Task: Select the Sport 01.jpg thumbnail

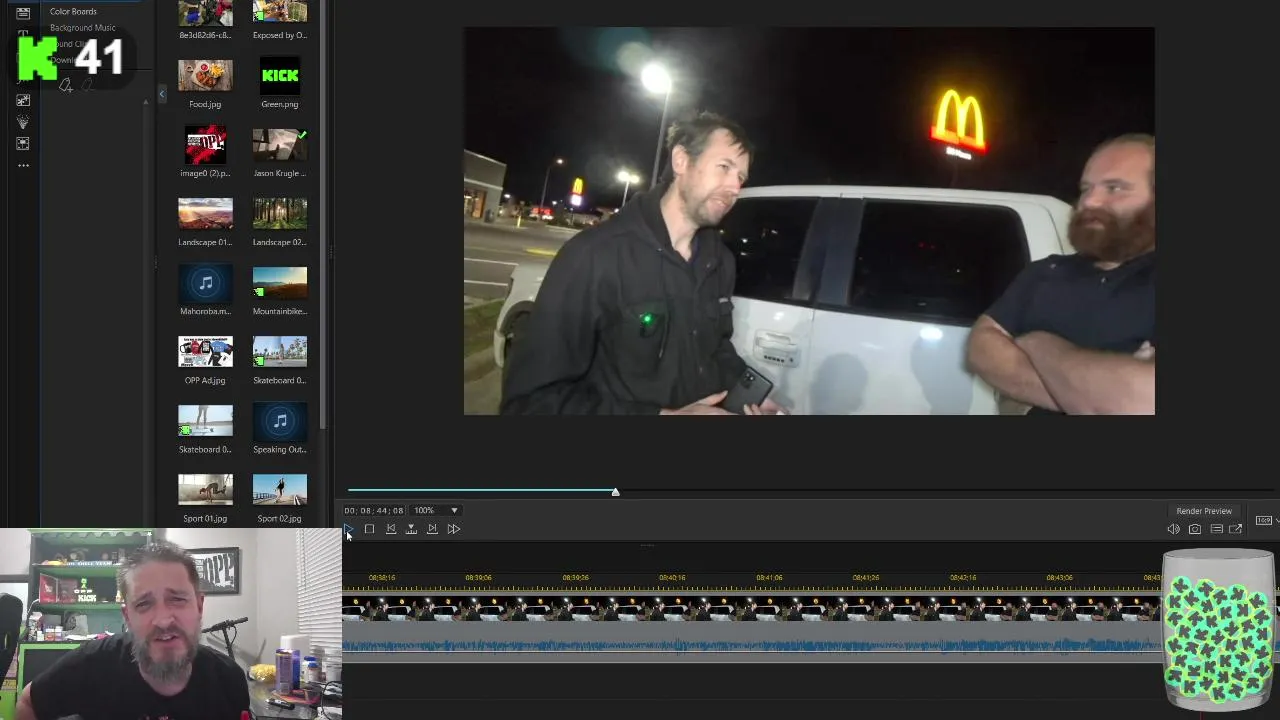Action: (205, 491)
